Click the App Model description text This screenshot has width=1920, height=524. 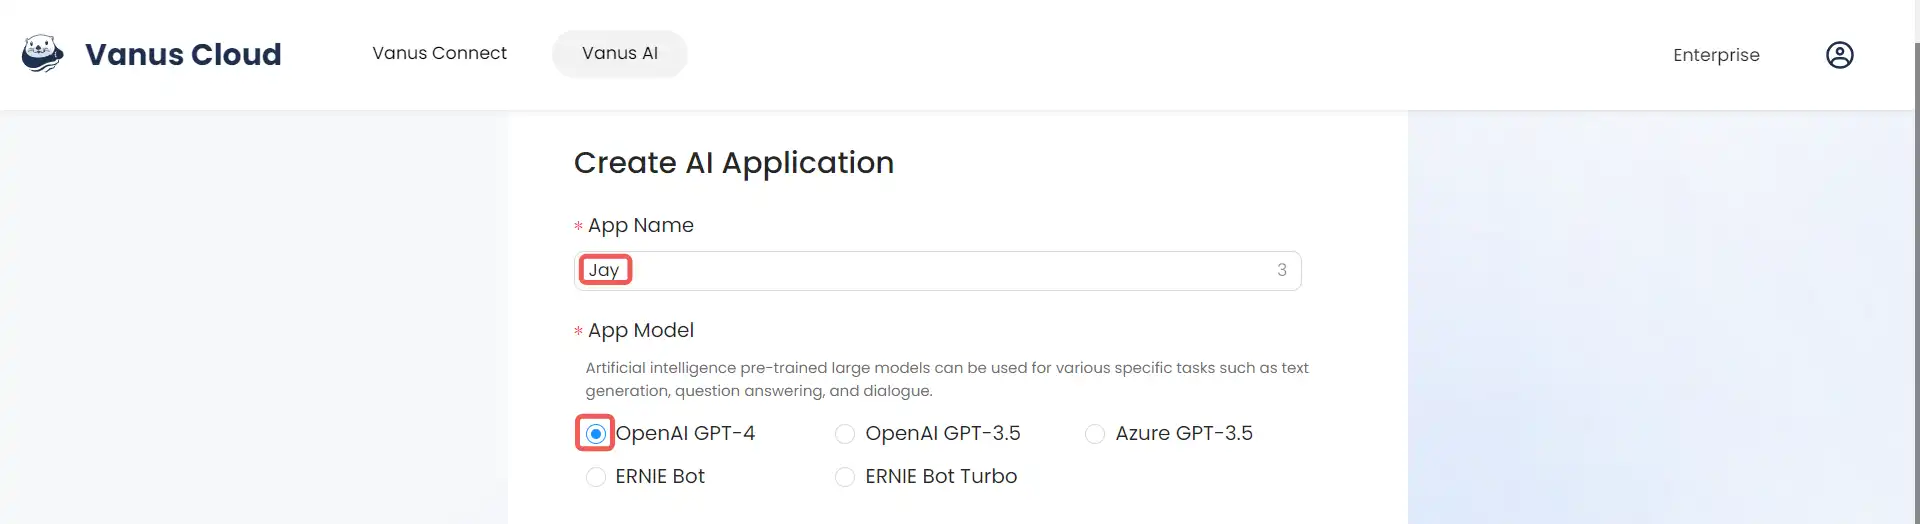click(947, 379)
